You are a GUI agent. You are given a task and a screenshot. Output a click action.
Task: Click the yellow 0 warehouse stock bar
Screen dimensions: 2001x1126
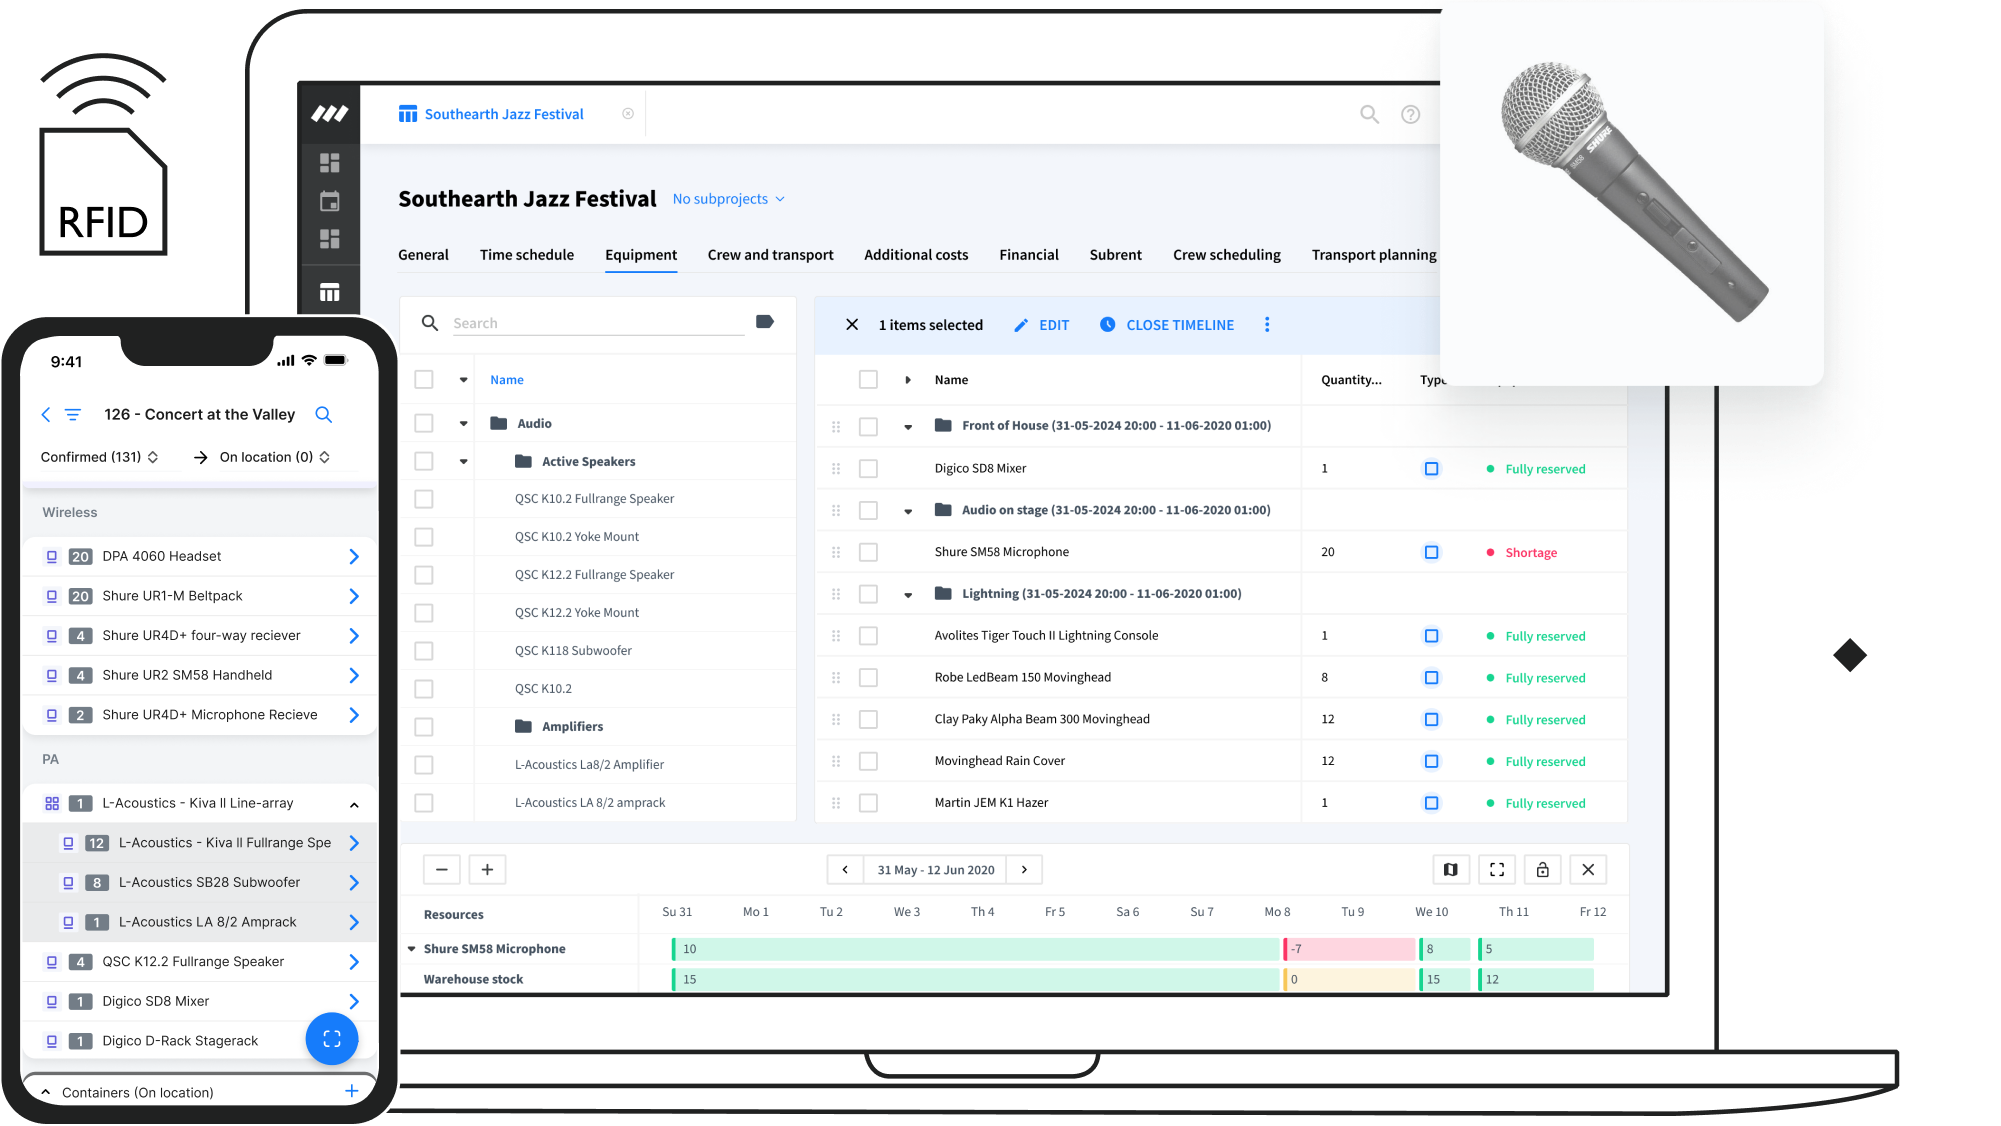point(1349,979)
